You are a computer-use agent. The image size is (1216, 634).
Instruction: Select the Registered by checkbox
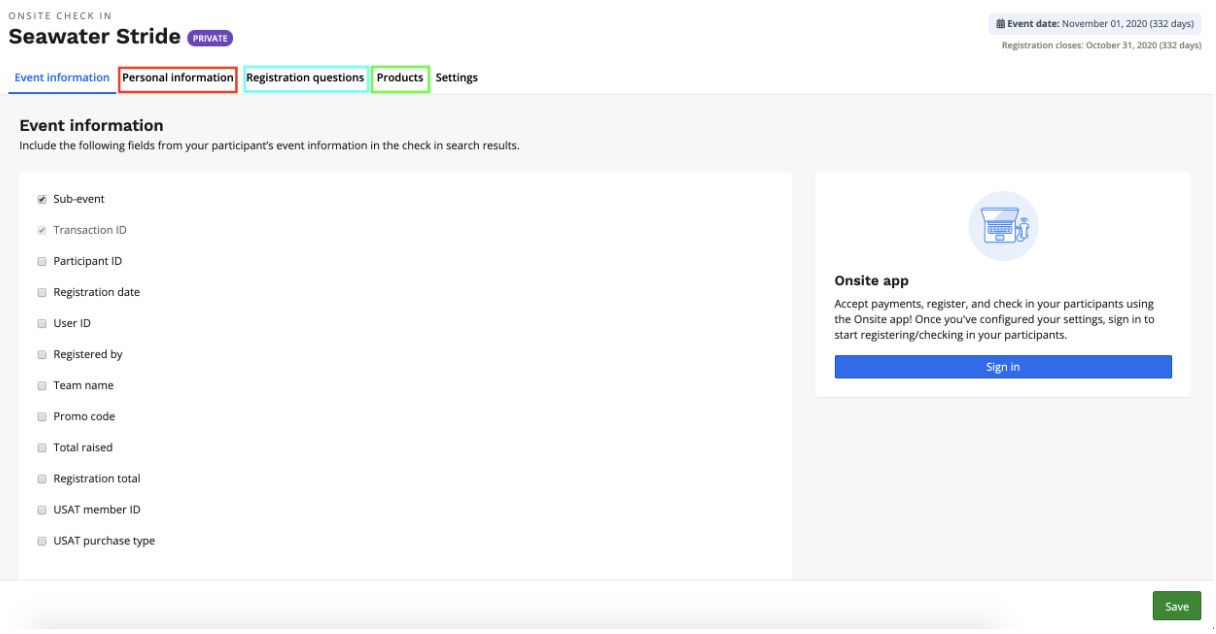point(42,355)
